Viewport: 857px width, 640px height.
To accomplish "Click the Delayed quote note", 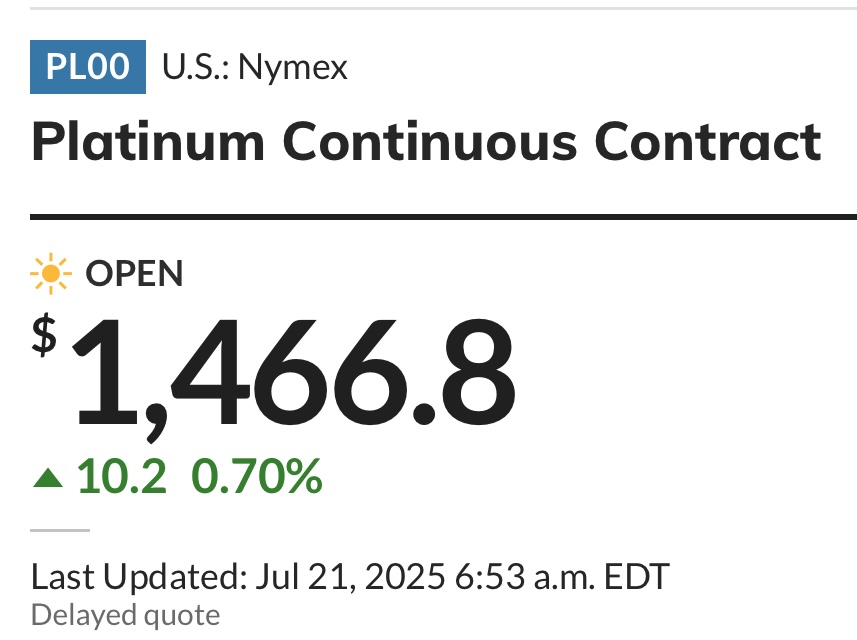I will coord(126,615).
